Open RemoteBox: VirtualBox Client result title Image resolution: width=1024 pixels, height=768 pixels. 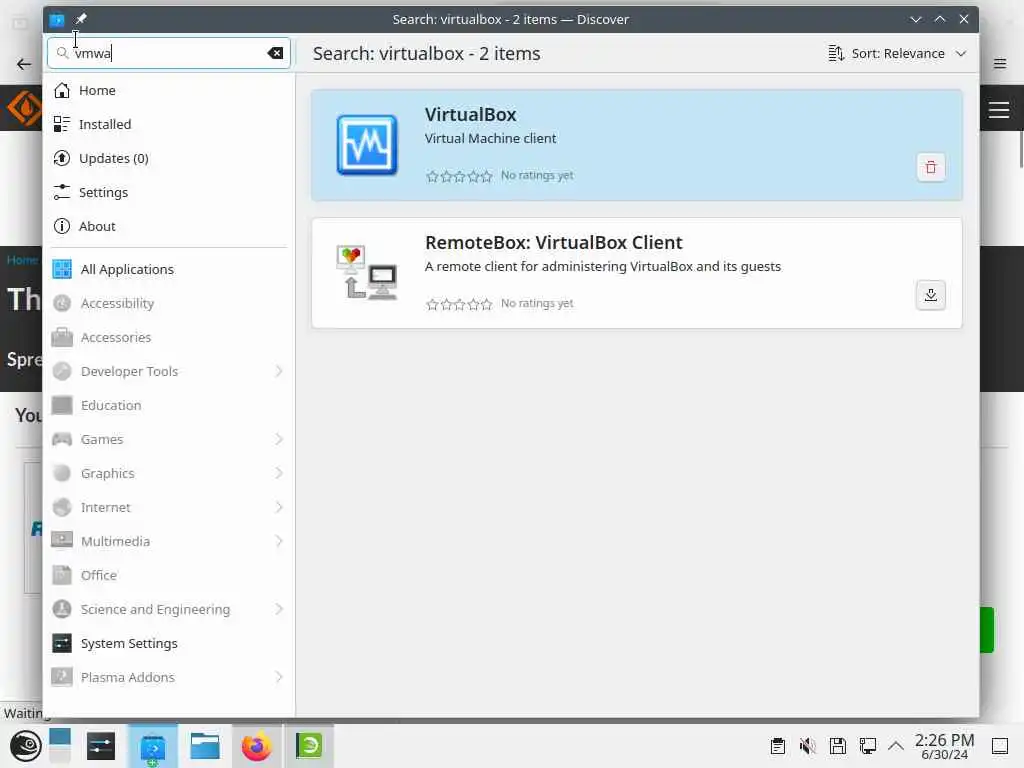click(x=554, y=242)
